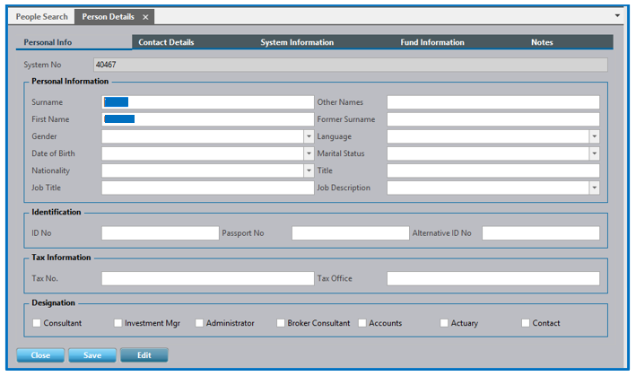Open the Language dropdown arrow
This screenshot has height=376, width=636.
[594, 136]
